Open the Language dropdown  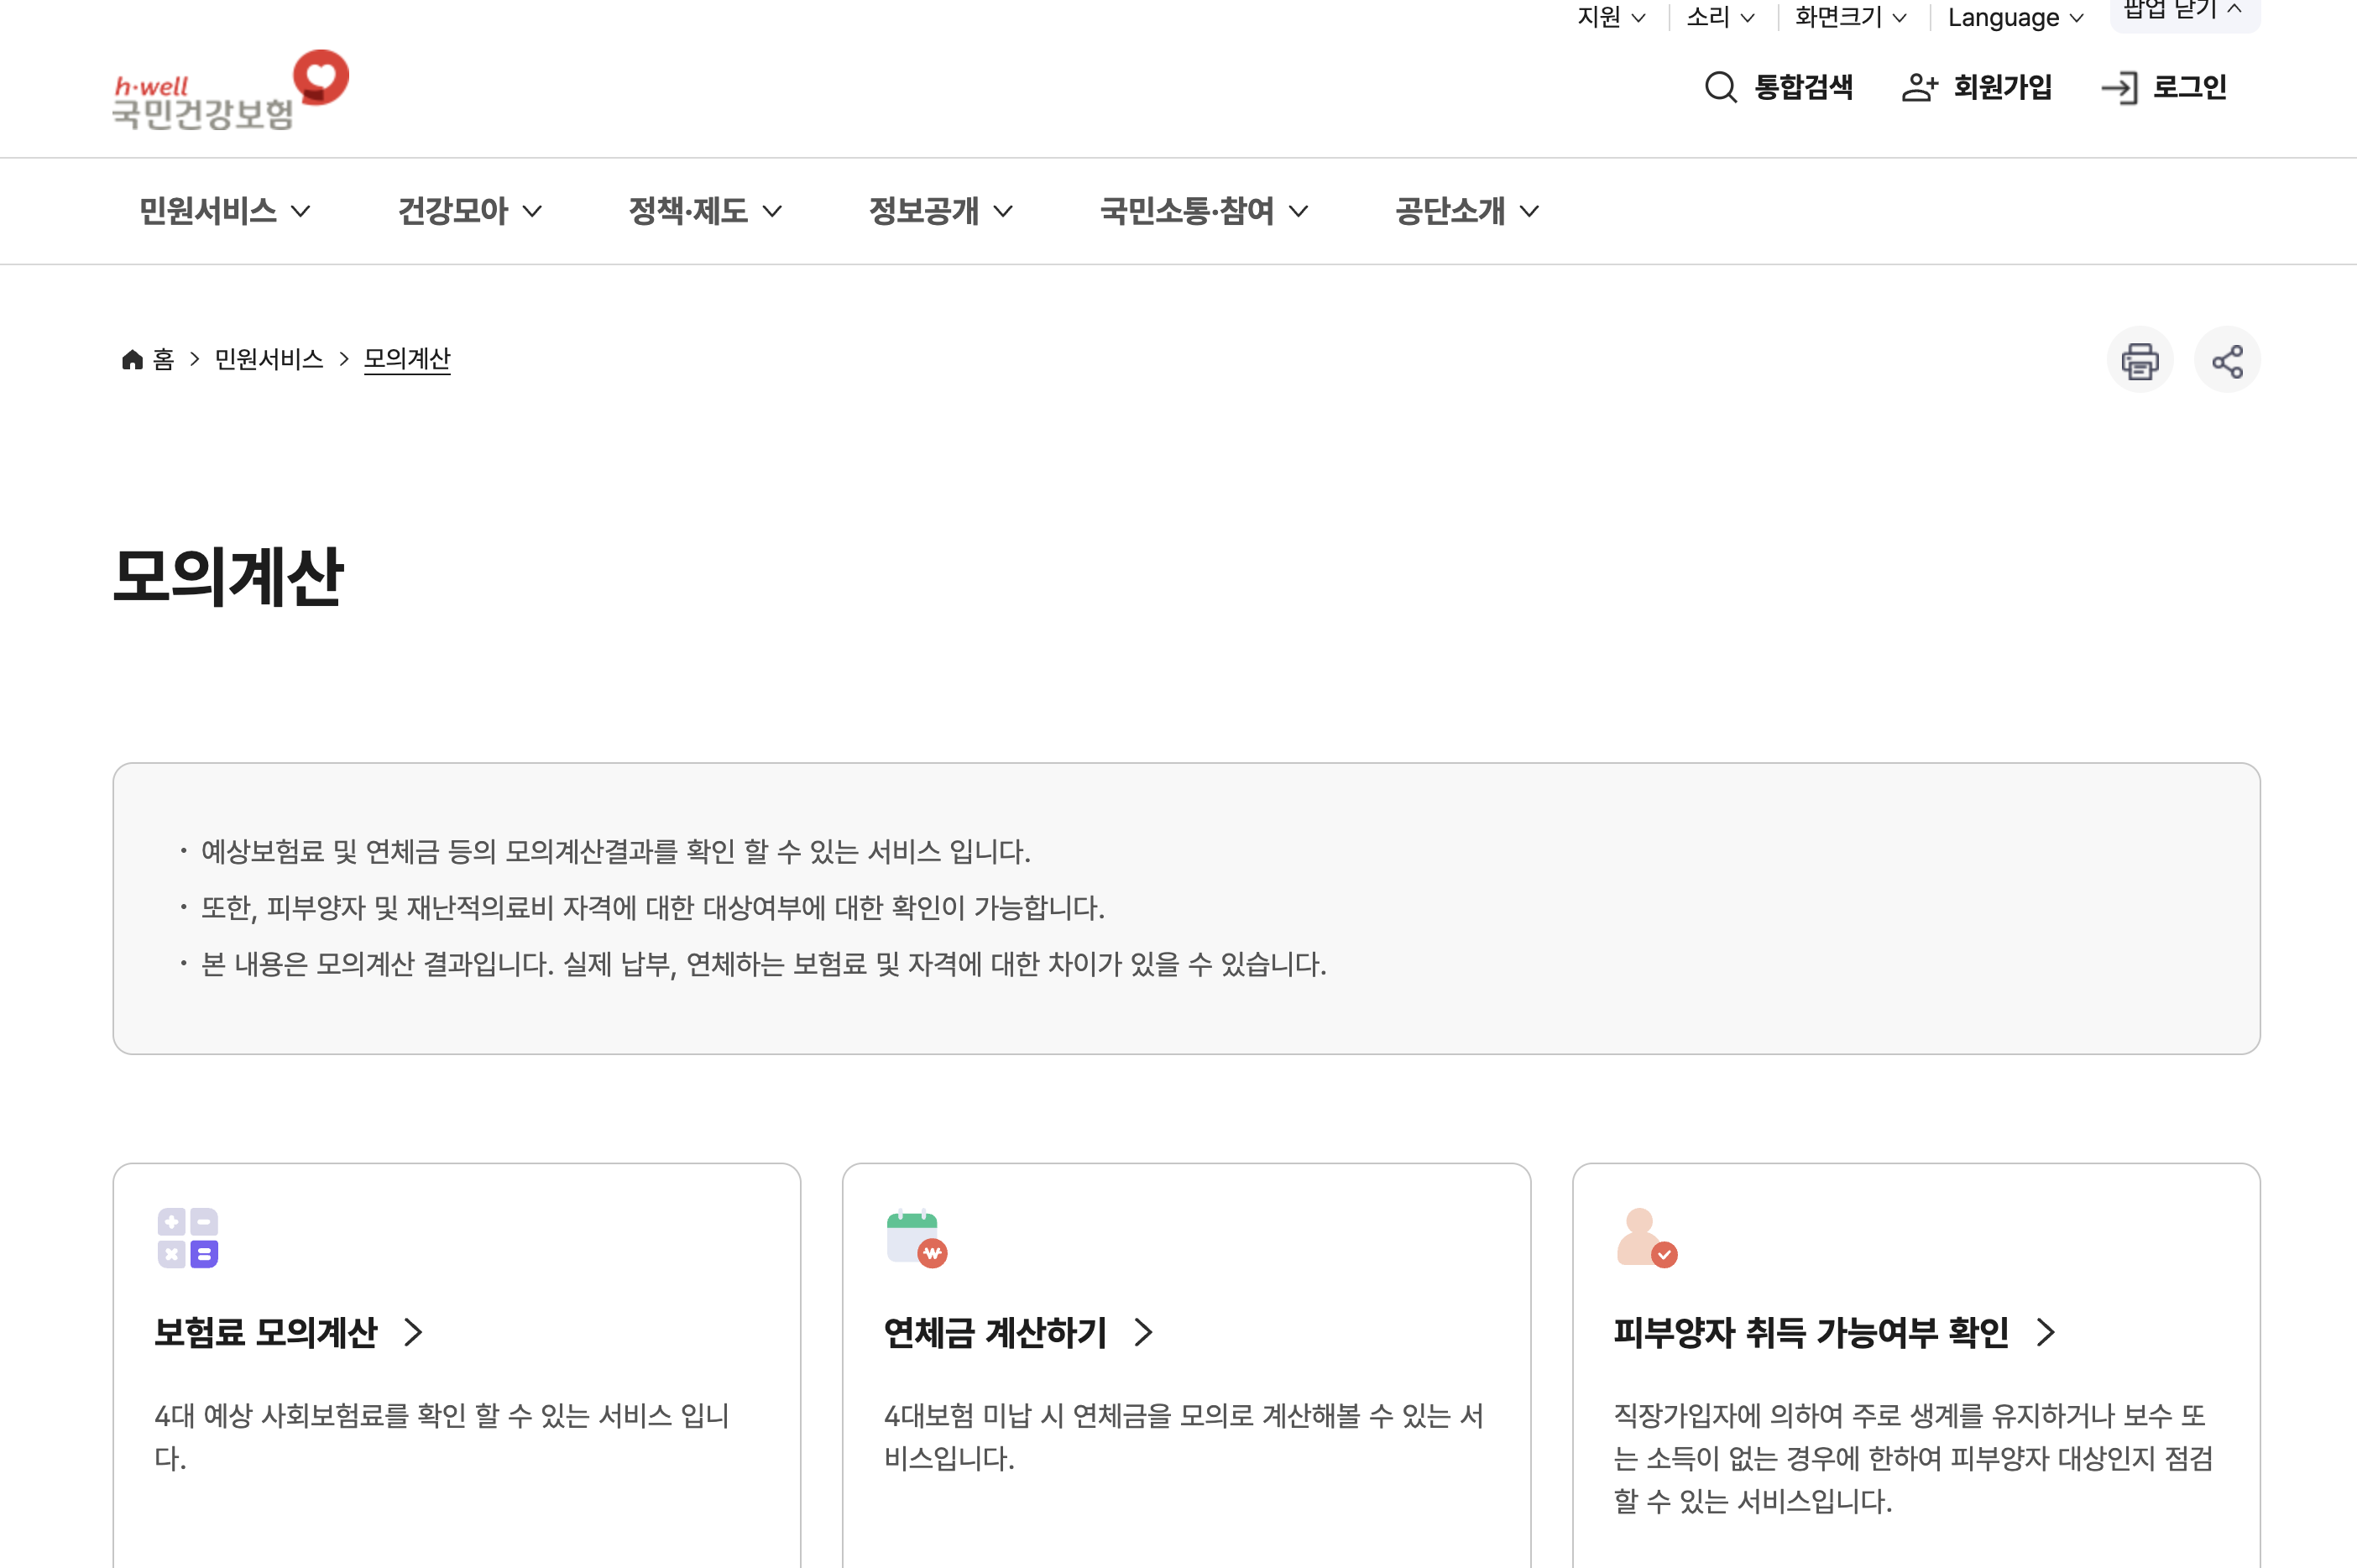[2014, 18]
